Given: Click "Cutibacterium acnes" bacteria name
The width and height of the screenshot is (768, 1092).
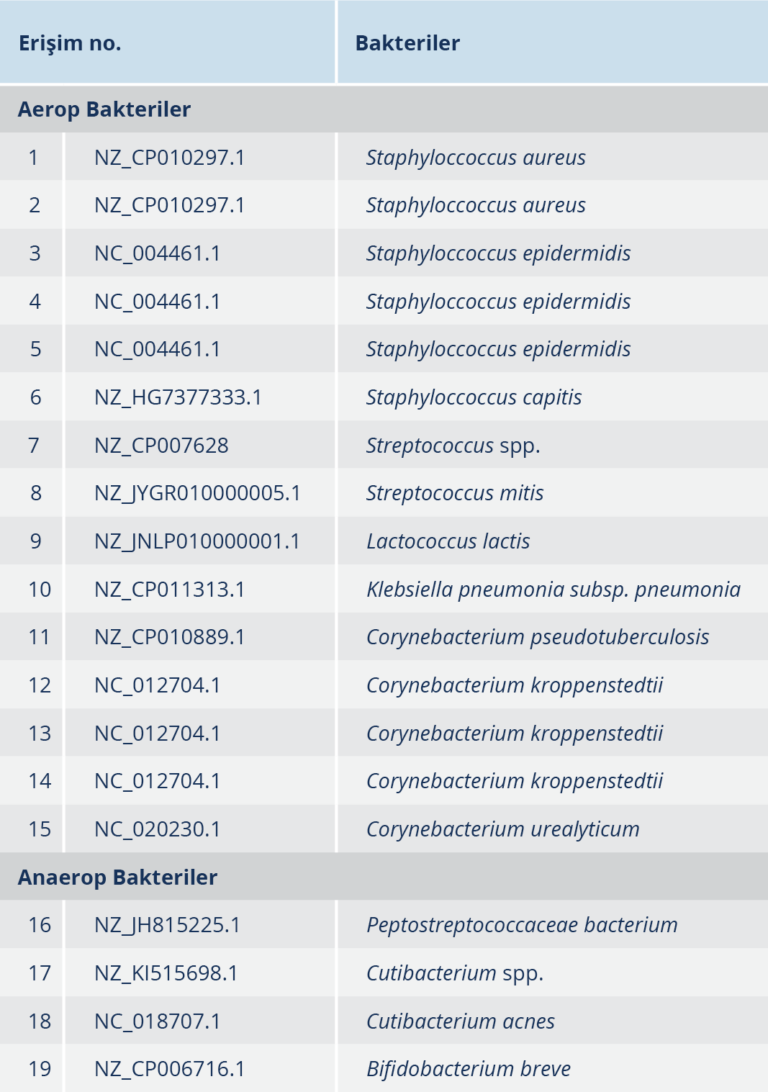Looking at the screenshot, I should click(x=460, y=1021).
